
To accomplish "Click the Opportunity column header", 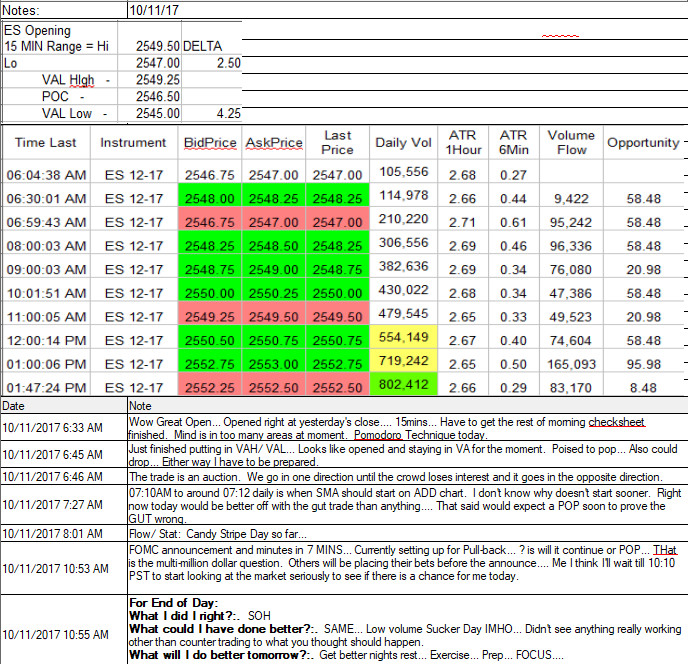I will (x=643, y=143).
